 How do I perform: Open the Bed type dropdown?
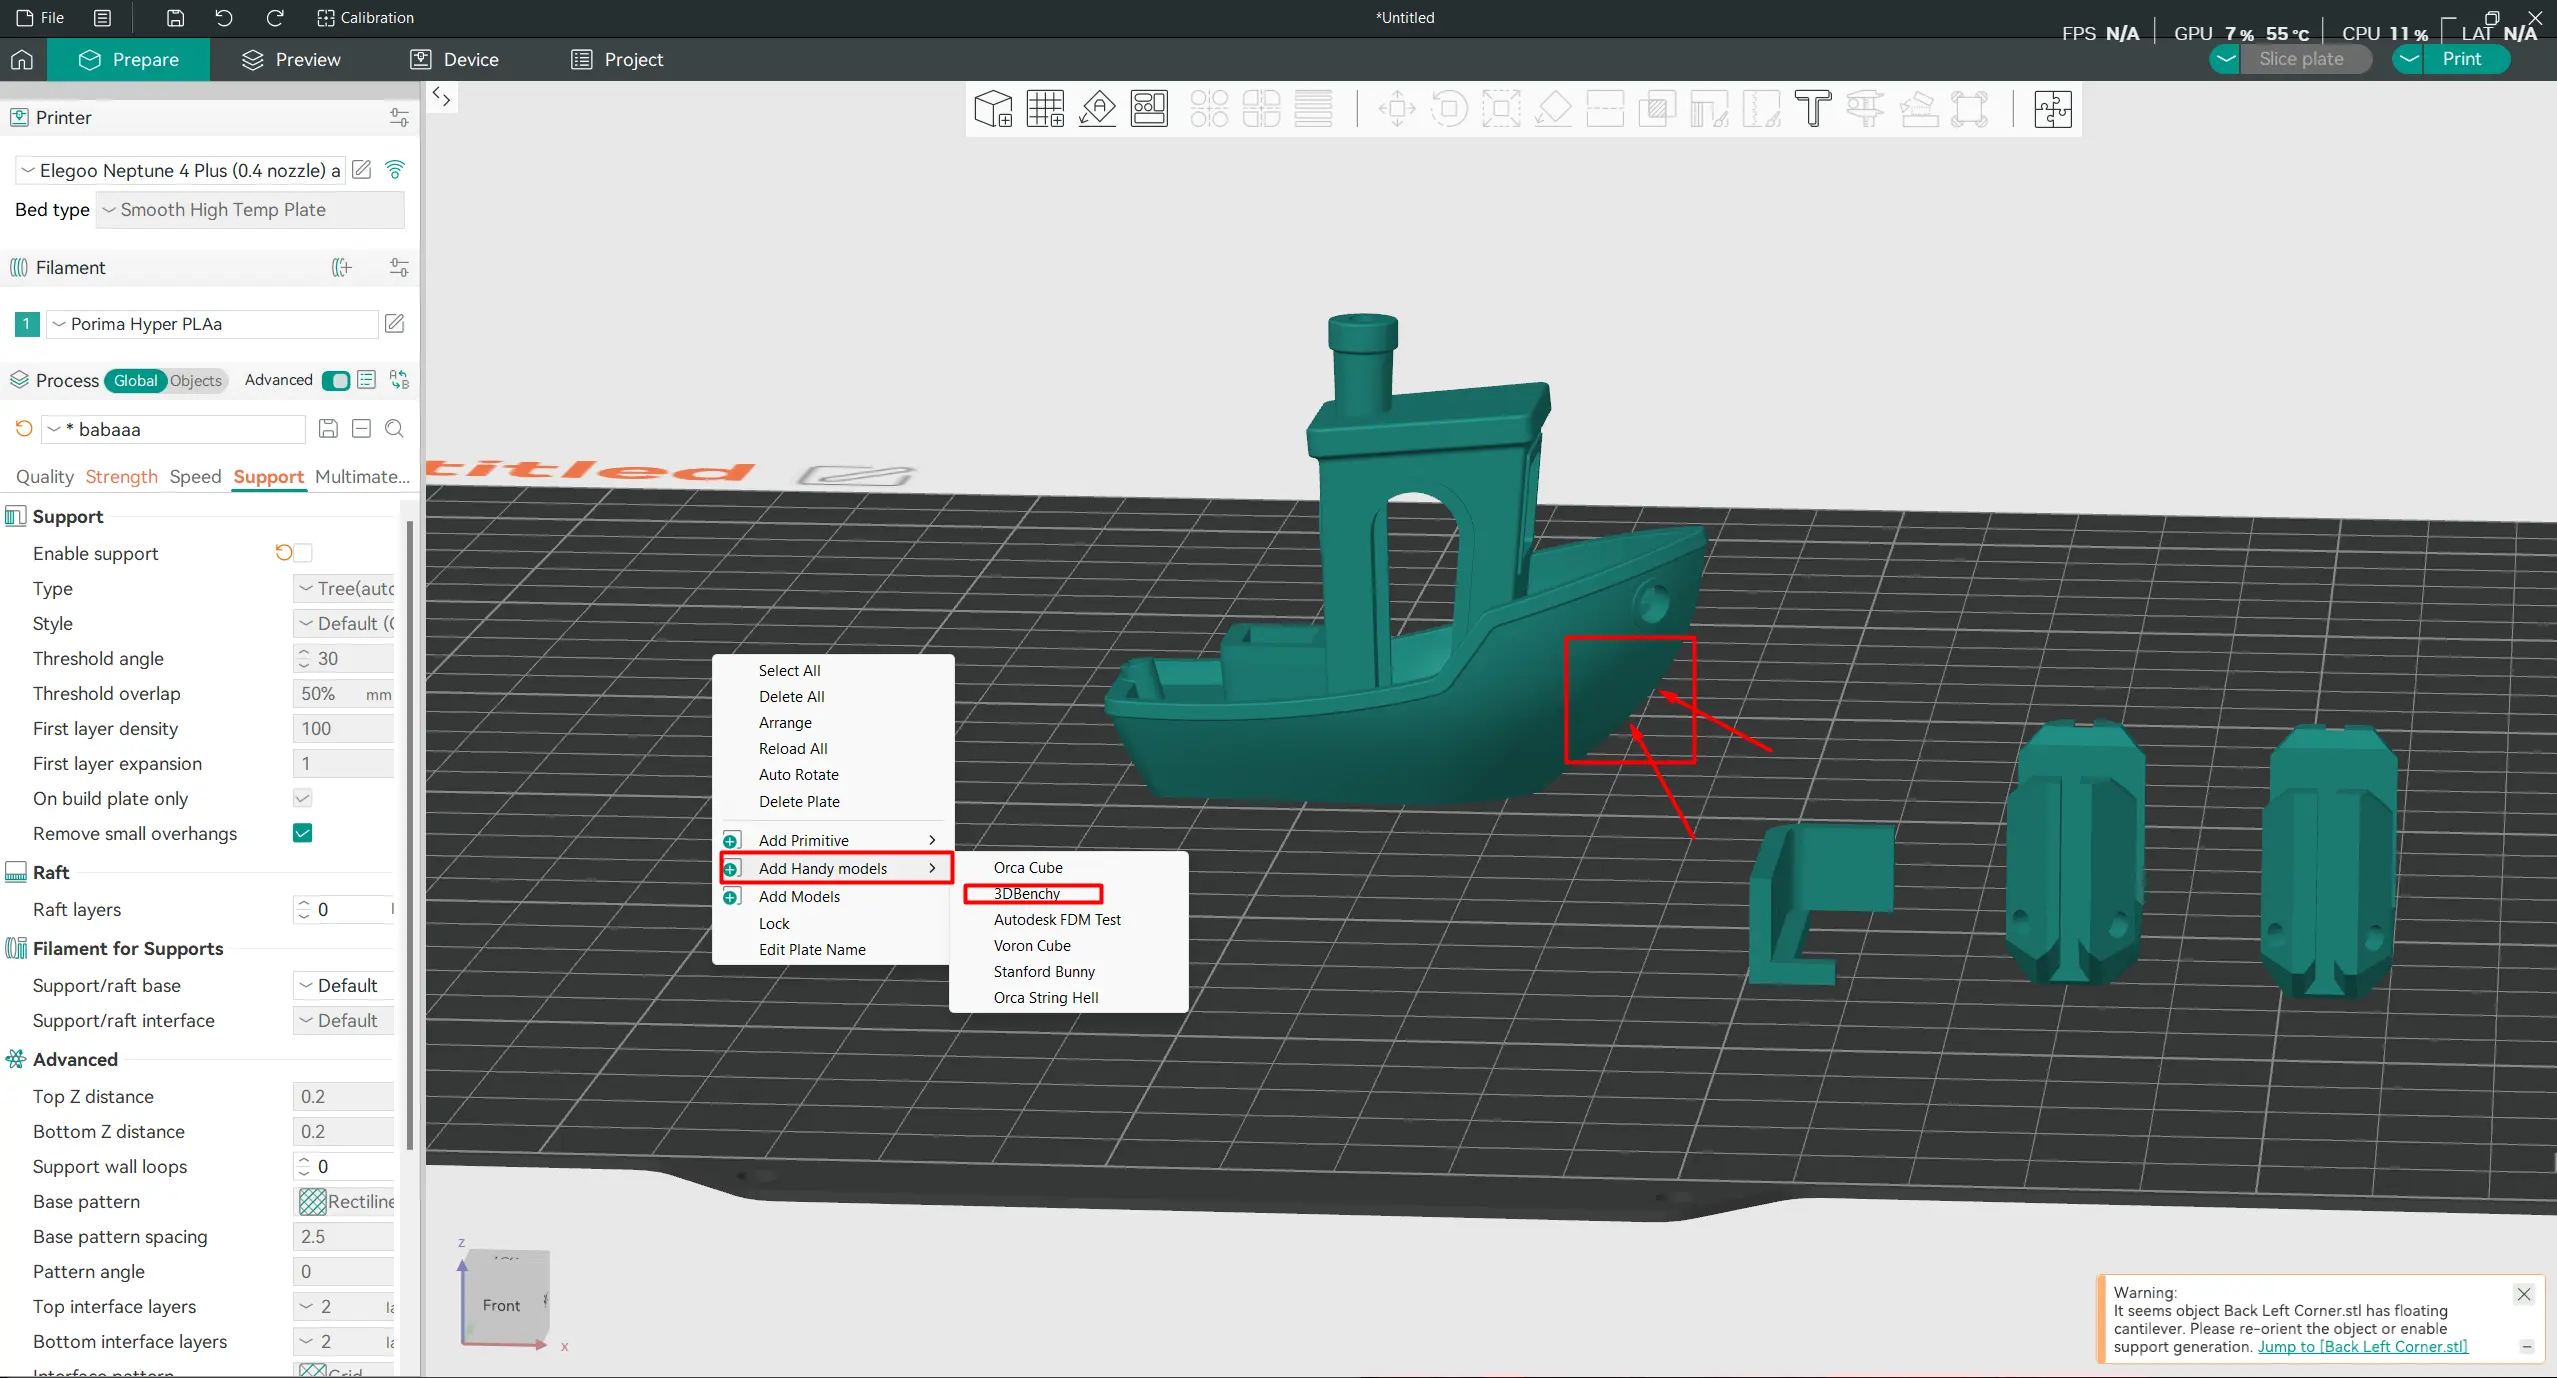click(250, 210)
